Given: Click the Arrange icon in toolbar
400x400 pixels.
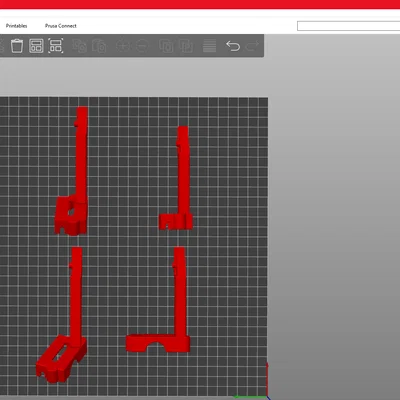Looking at the screenshot, I should click(36, 46).
